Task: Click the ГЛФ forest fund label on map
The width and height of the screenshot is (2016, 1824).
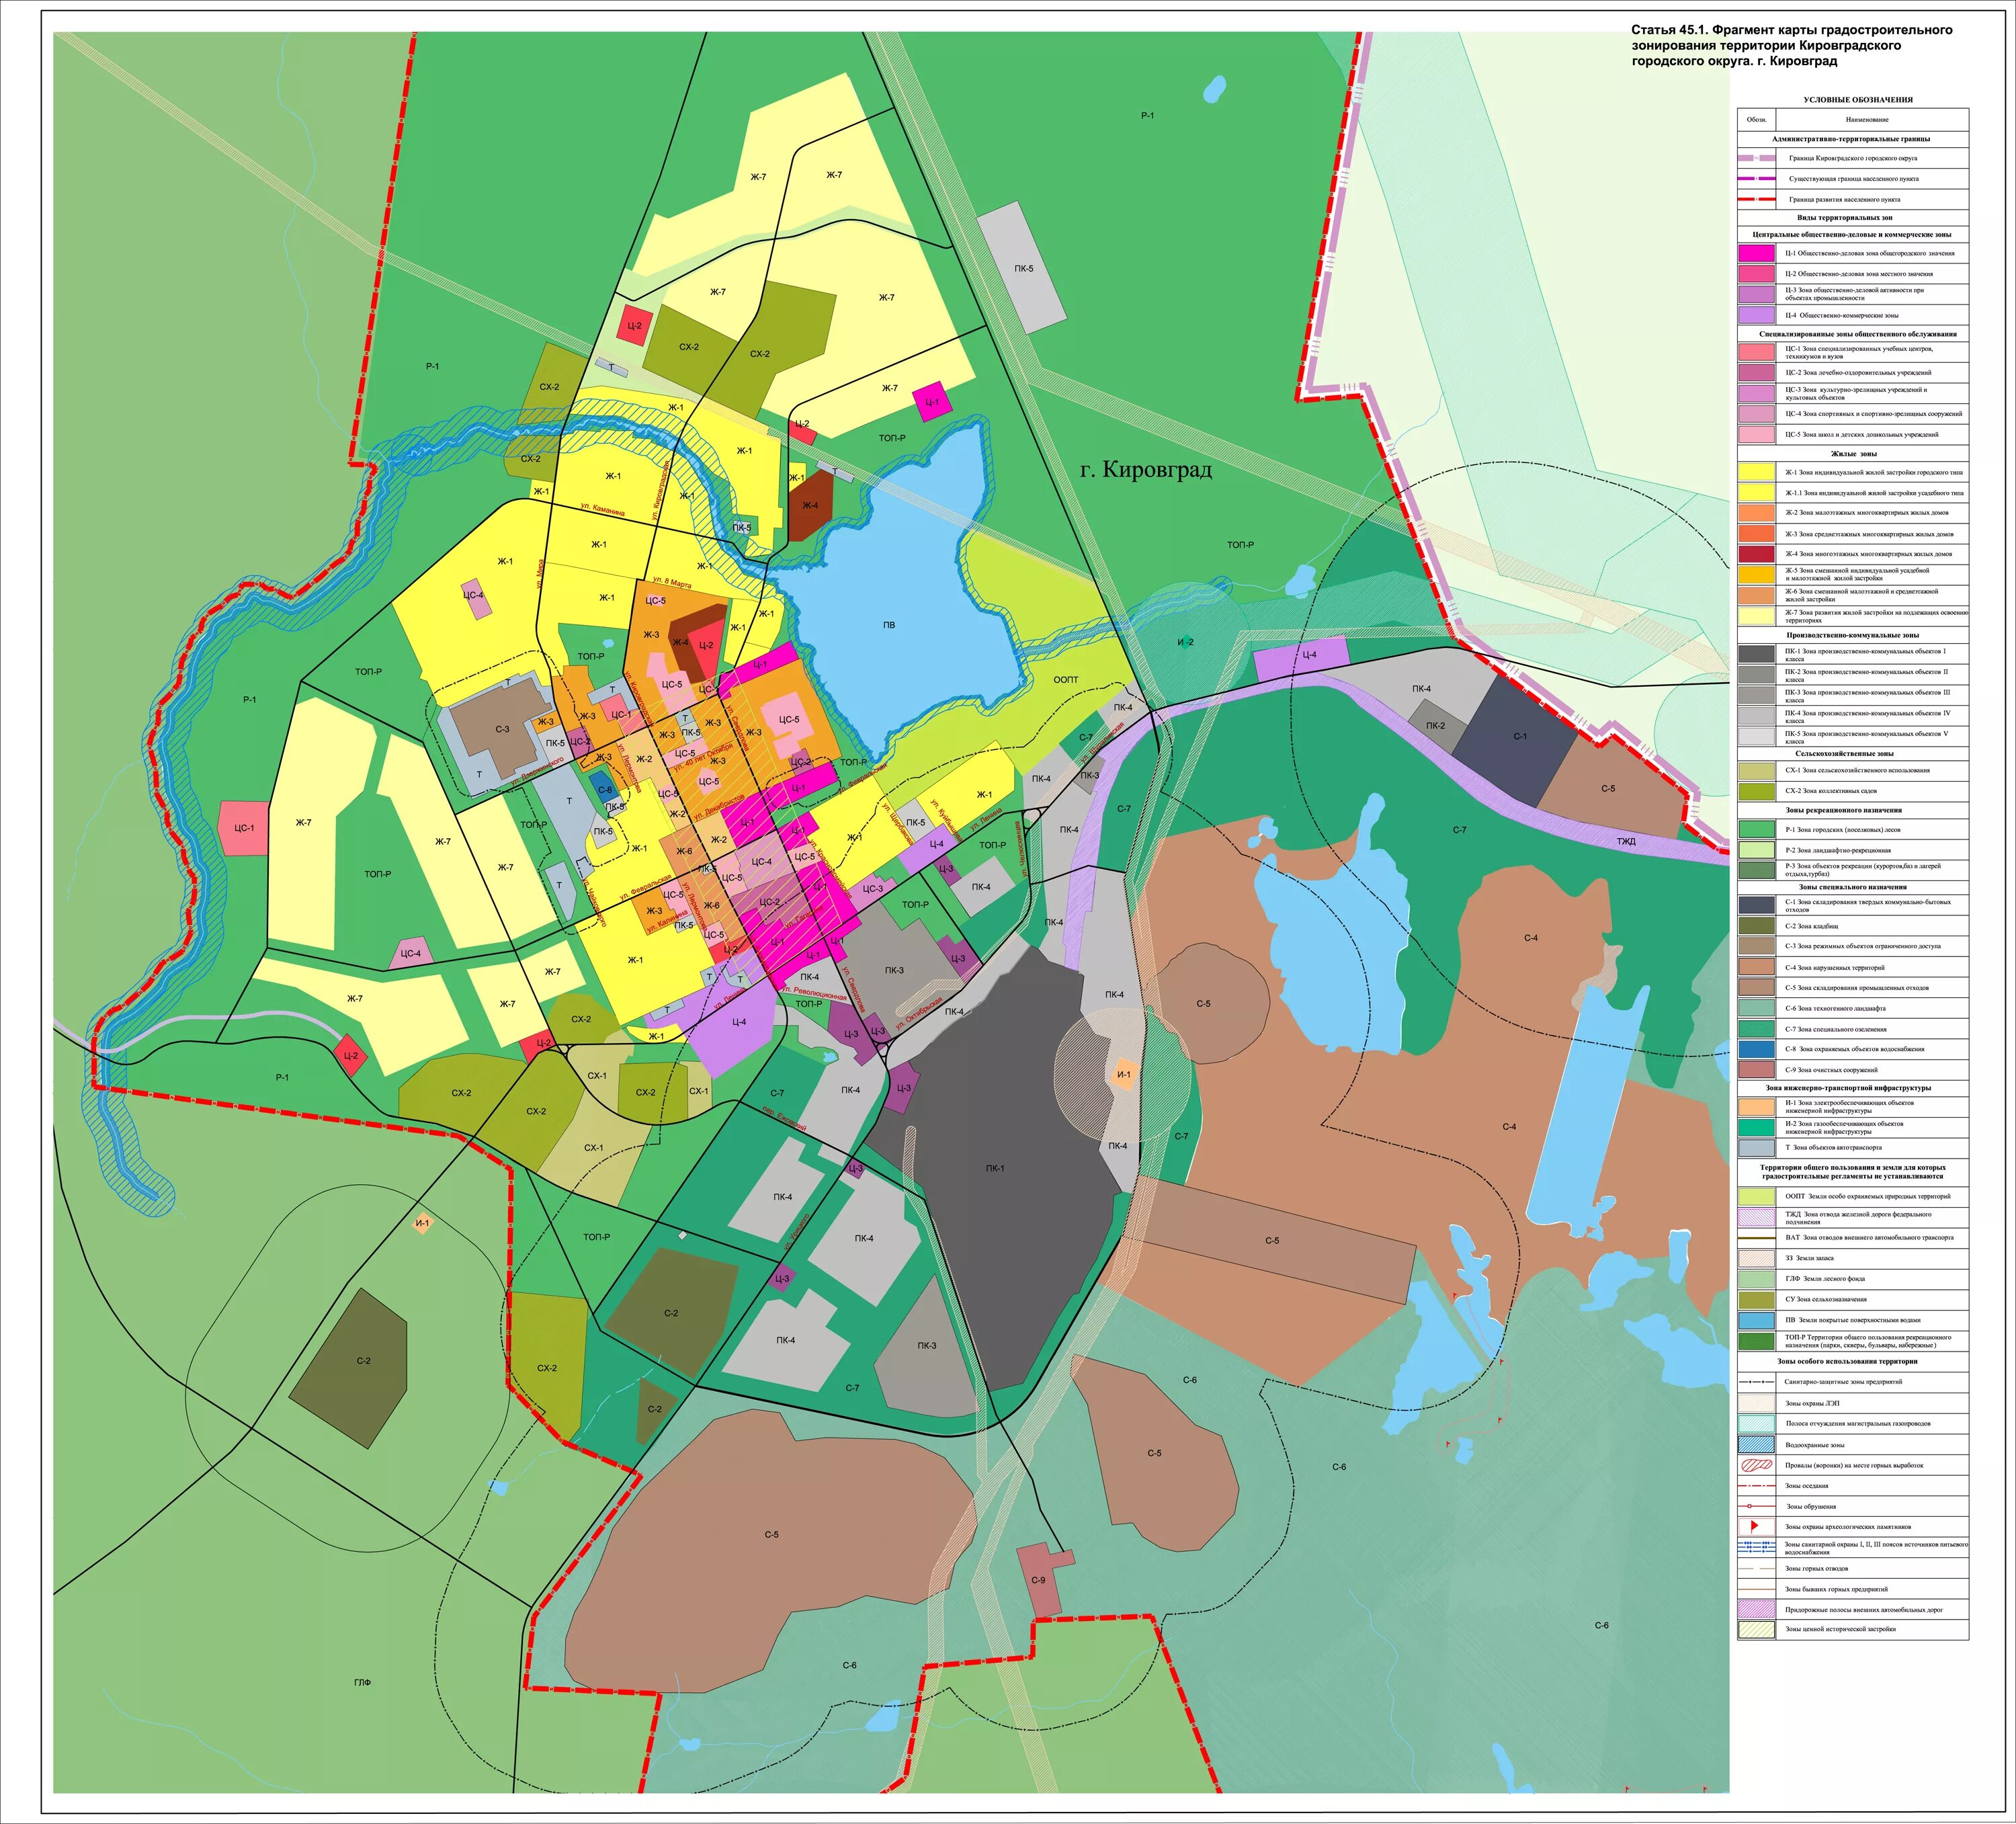Action: [x=362, y=1683]
